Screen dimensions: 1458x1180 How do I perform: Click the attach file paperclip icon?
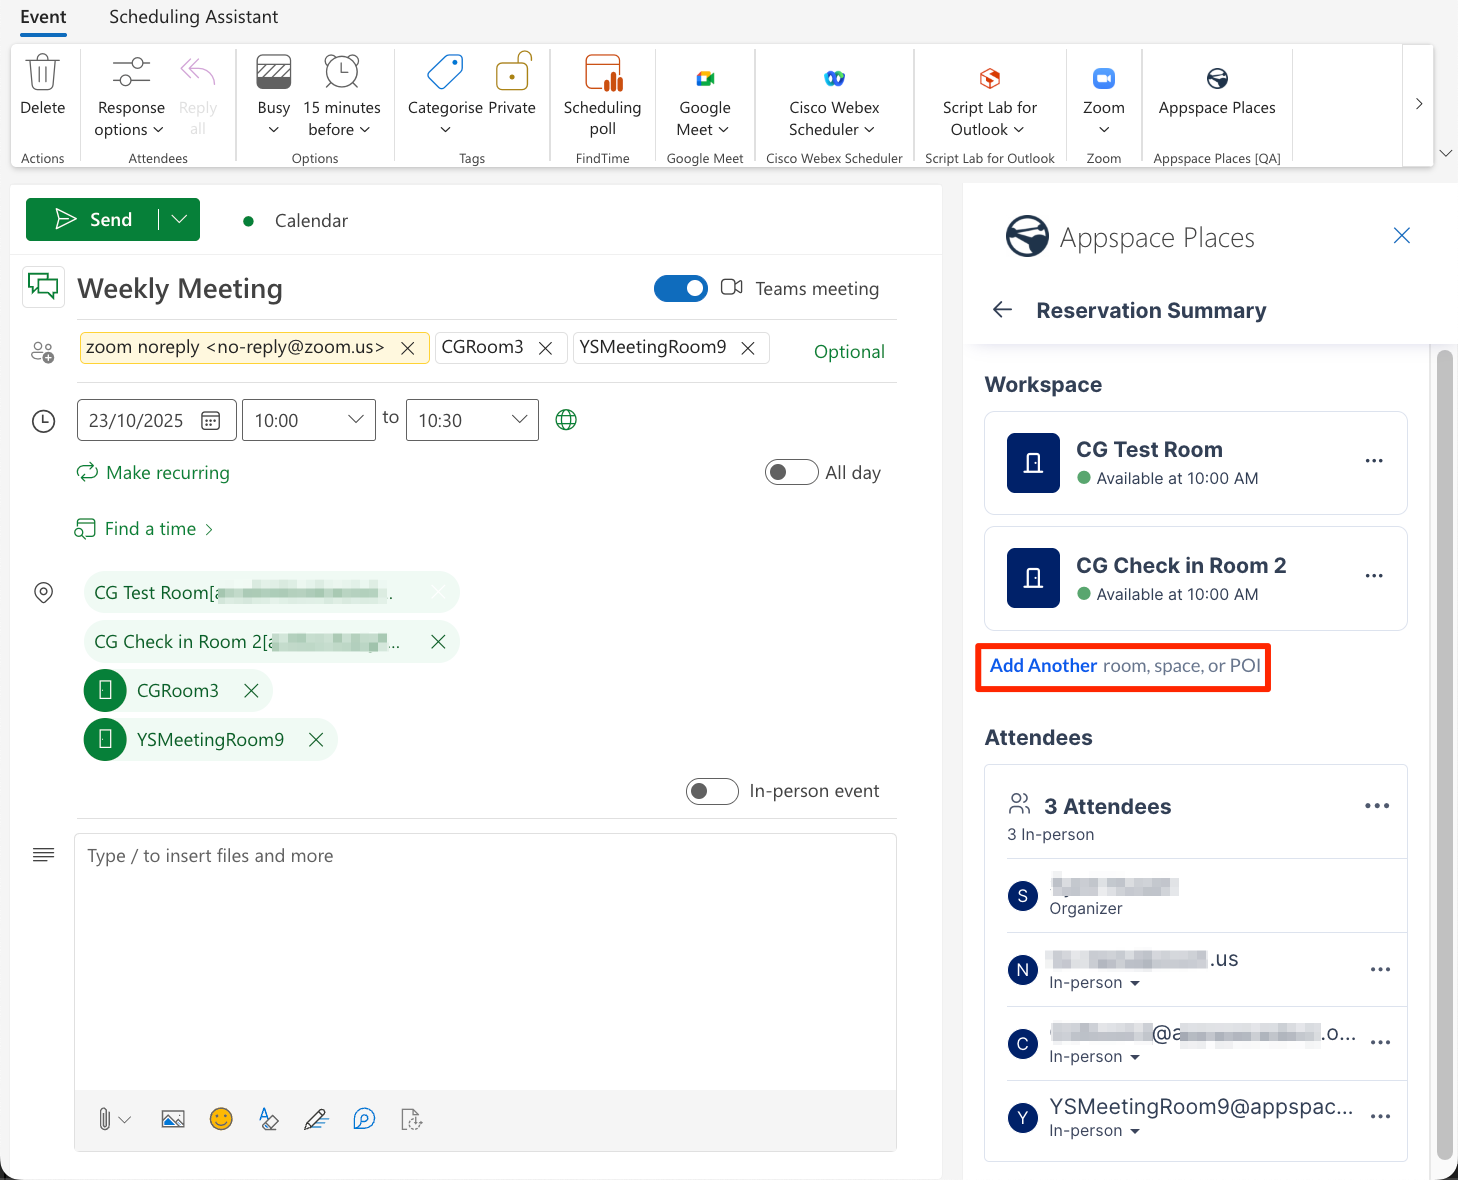(x=104, y=1119)
